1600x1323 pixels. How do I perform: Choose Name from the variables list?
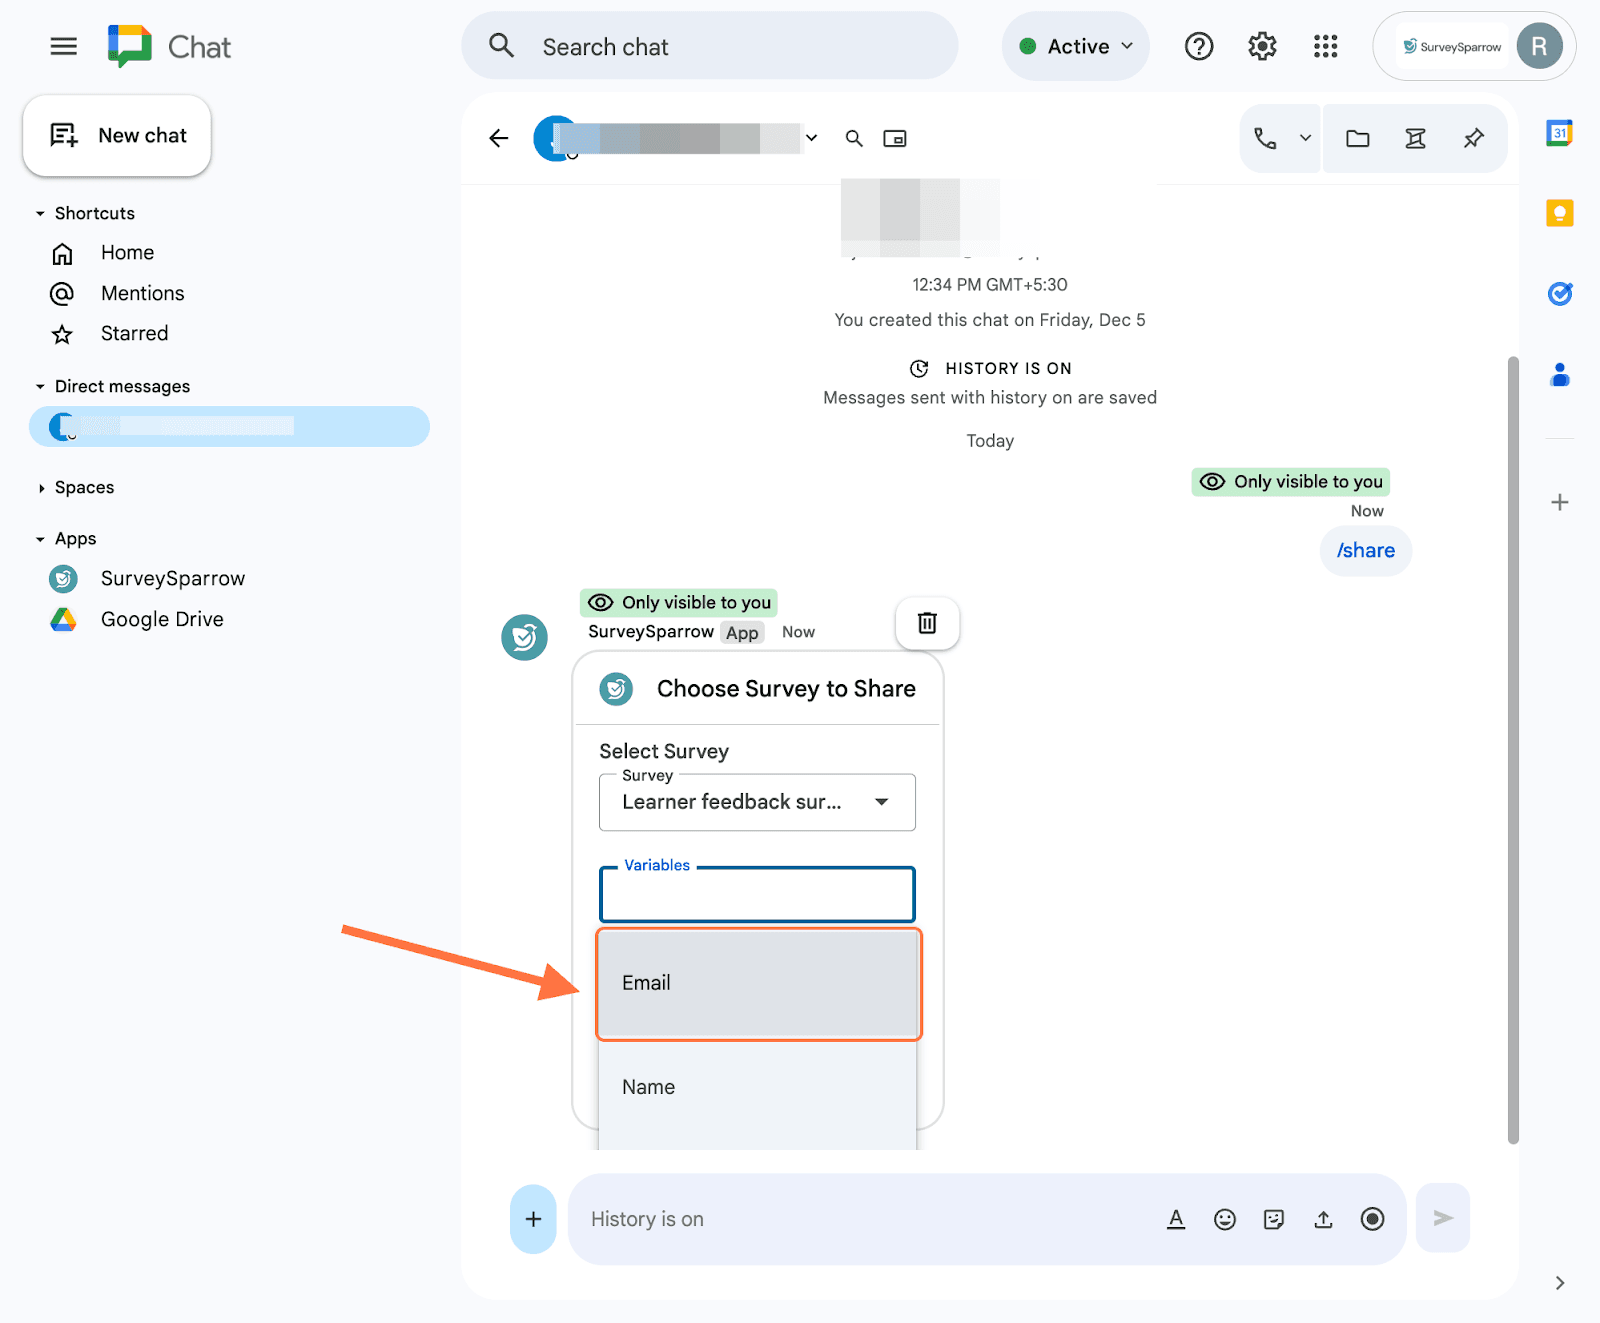pyautogui.click(x=758, y=1088)
